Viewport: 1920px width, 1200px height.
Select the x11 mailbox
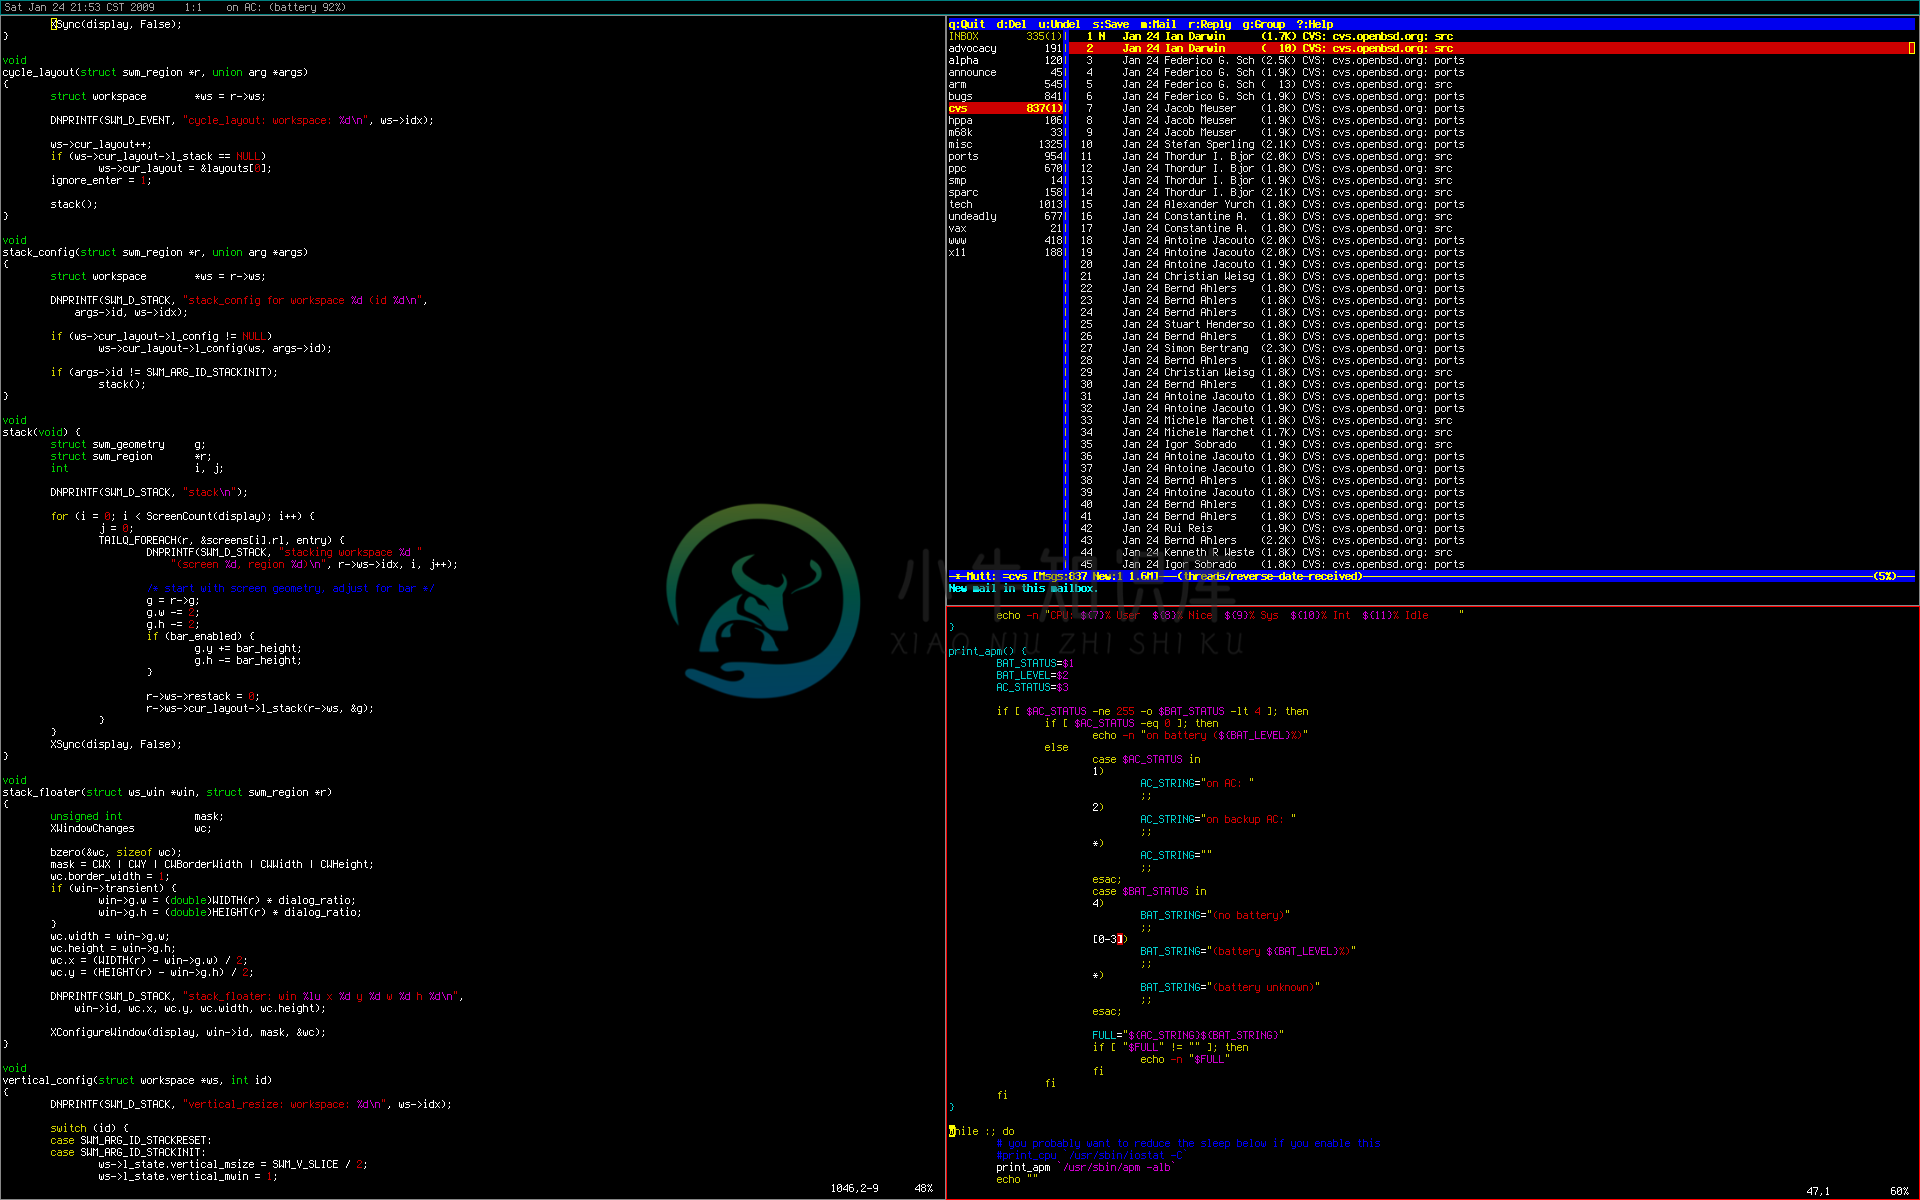click(x=1005, y=252)
